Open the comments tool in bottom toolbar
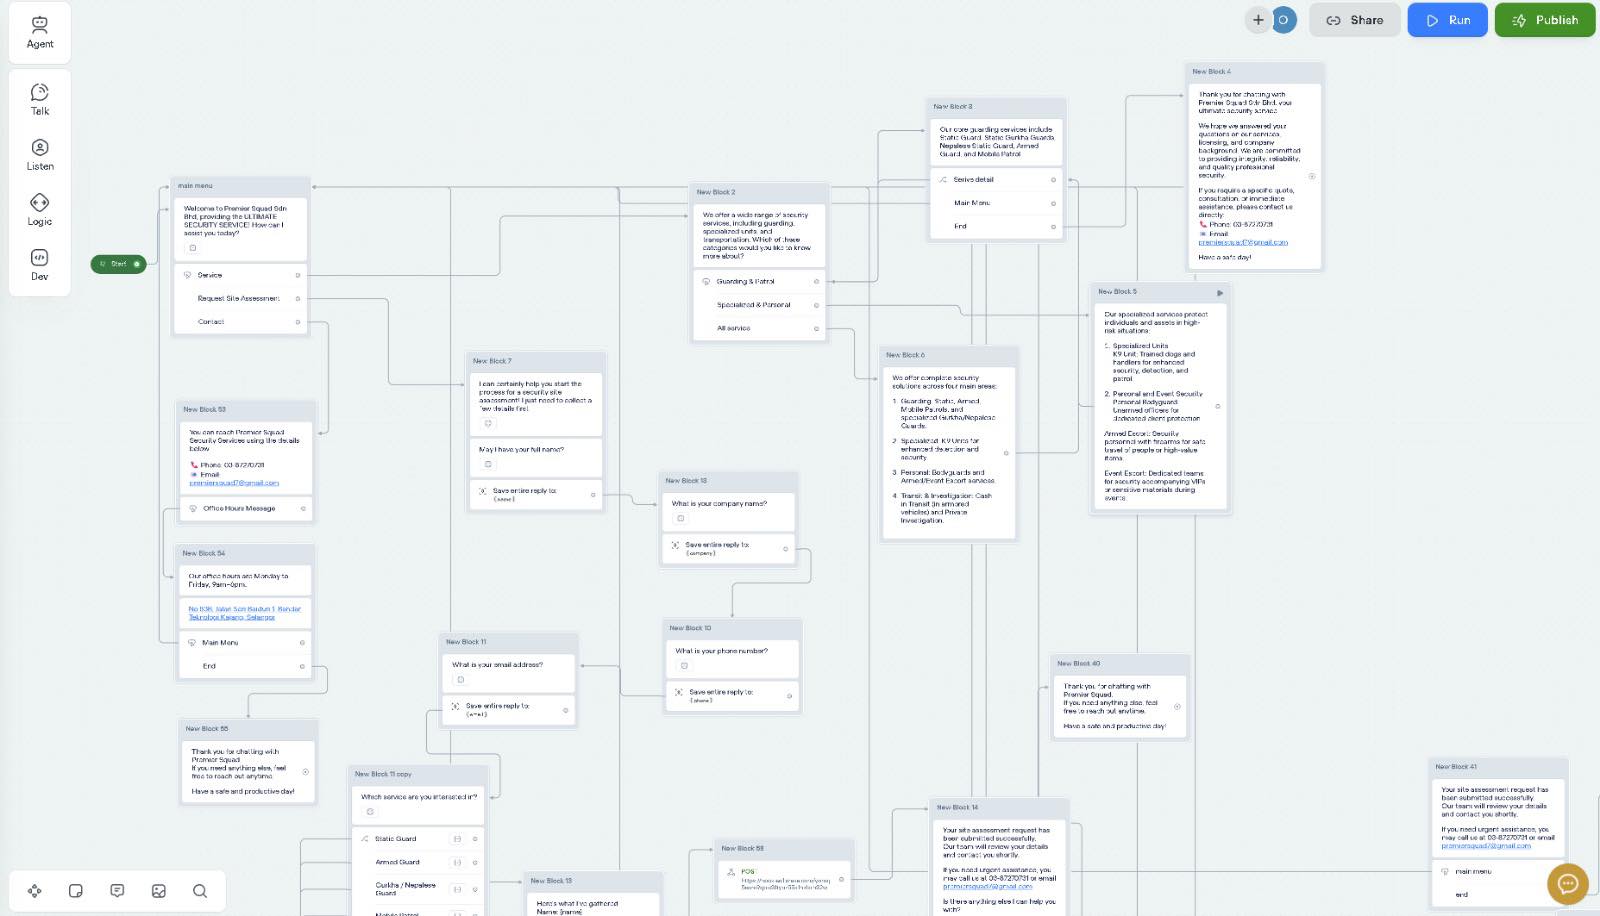 tap(117, 891)
